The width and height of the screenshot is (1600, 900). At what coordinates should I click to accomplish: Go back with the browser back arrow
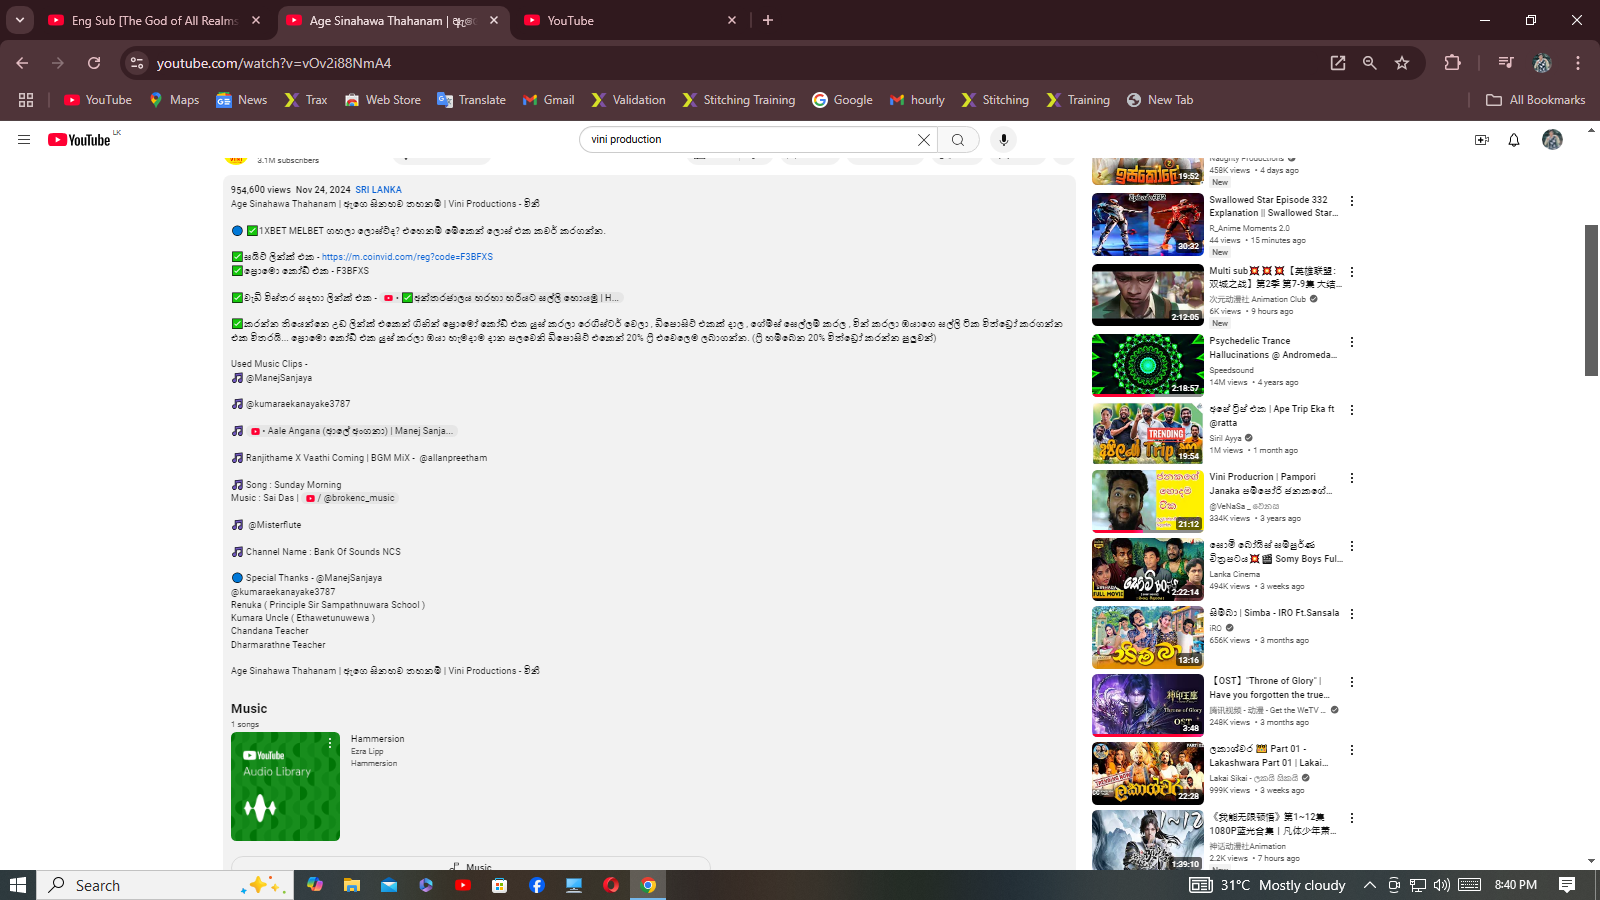[22, 63]
